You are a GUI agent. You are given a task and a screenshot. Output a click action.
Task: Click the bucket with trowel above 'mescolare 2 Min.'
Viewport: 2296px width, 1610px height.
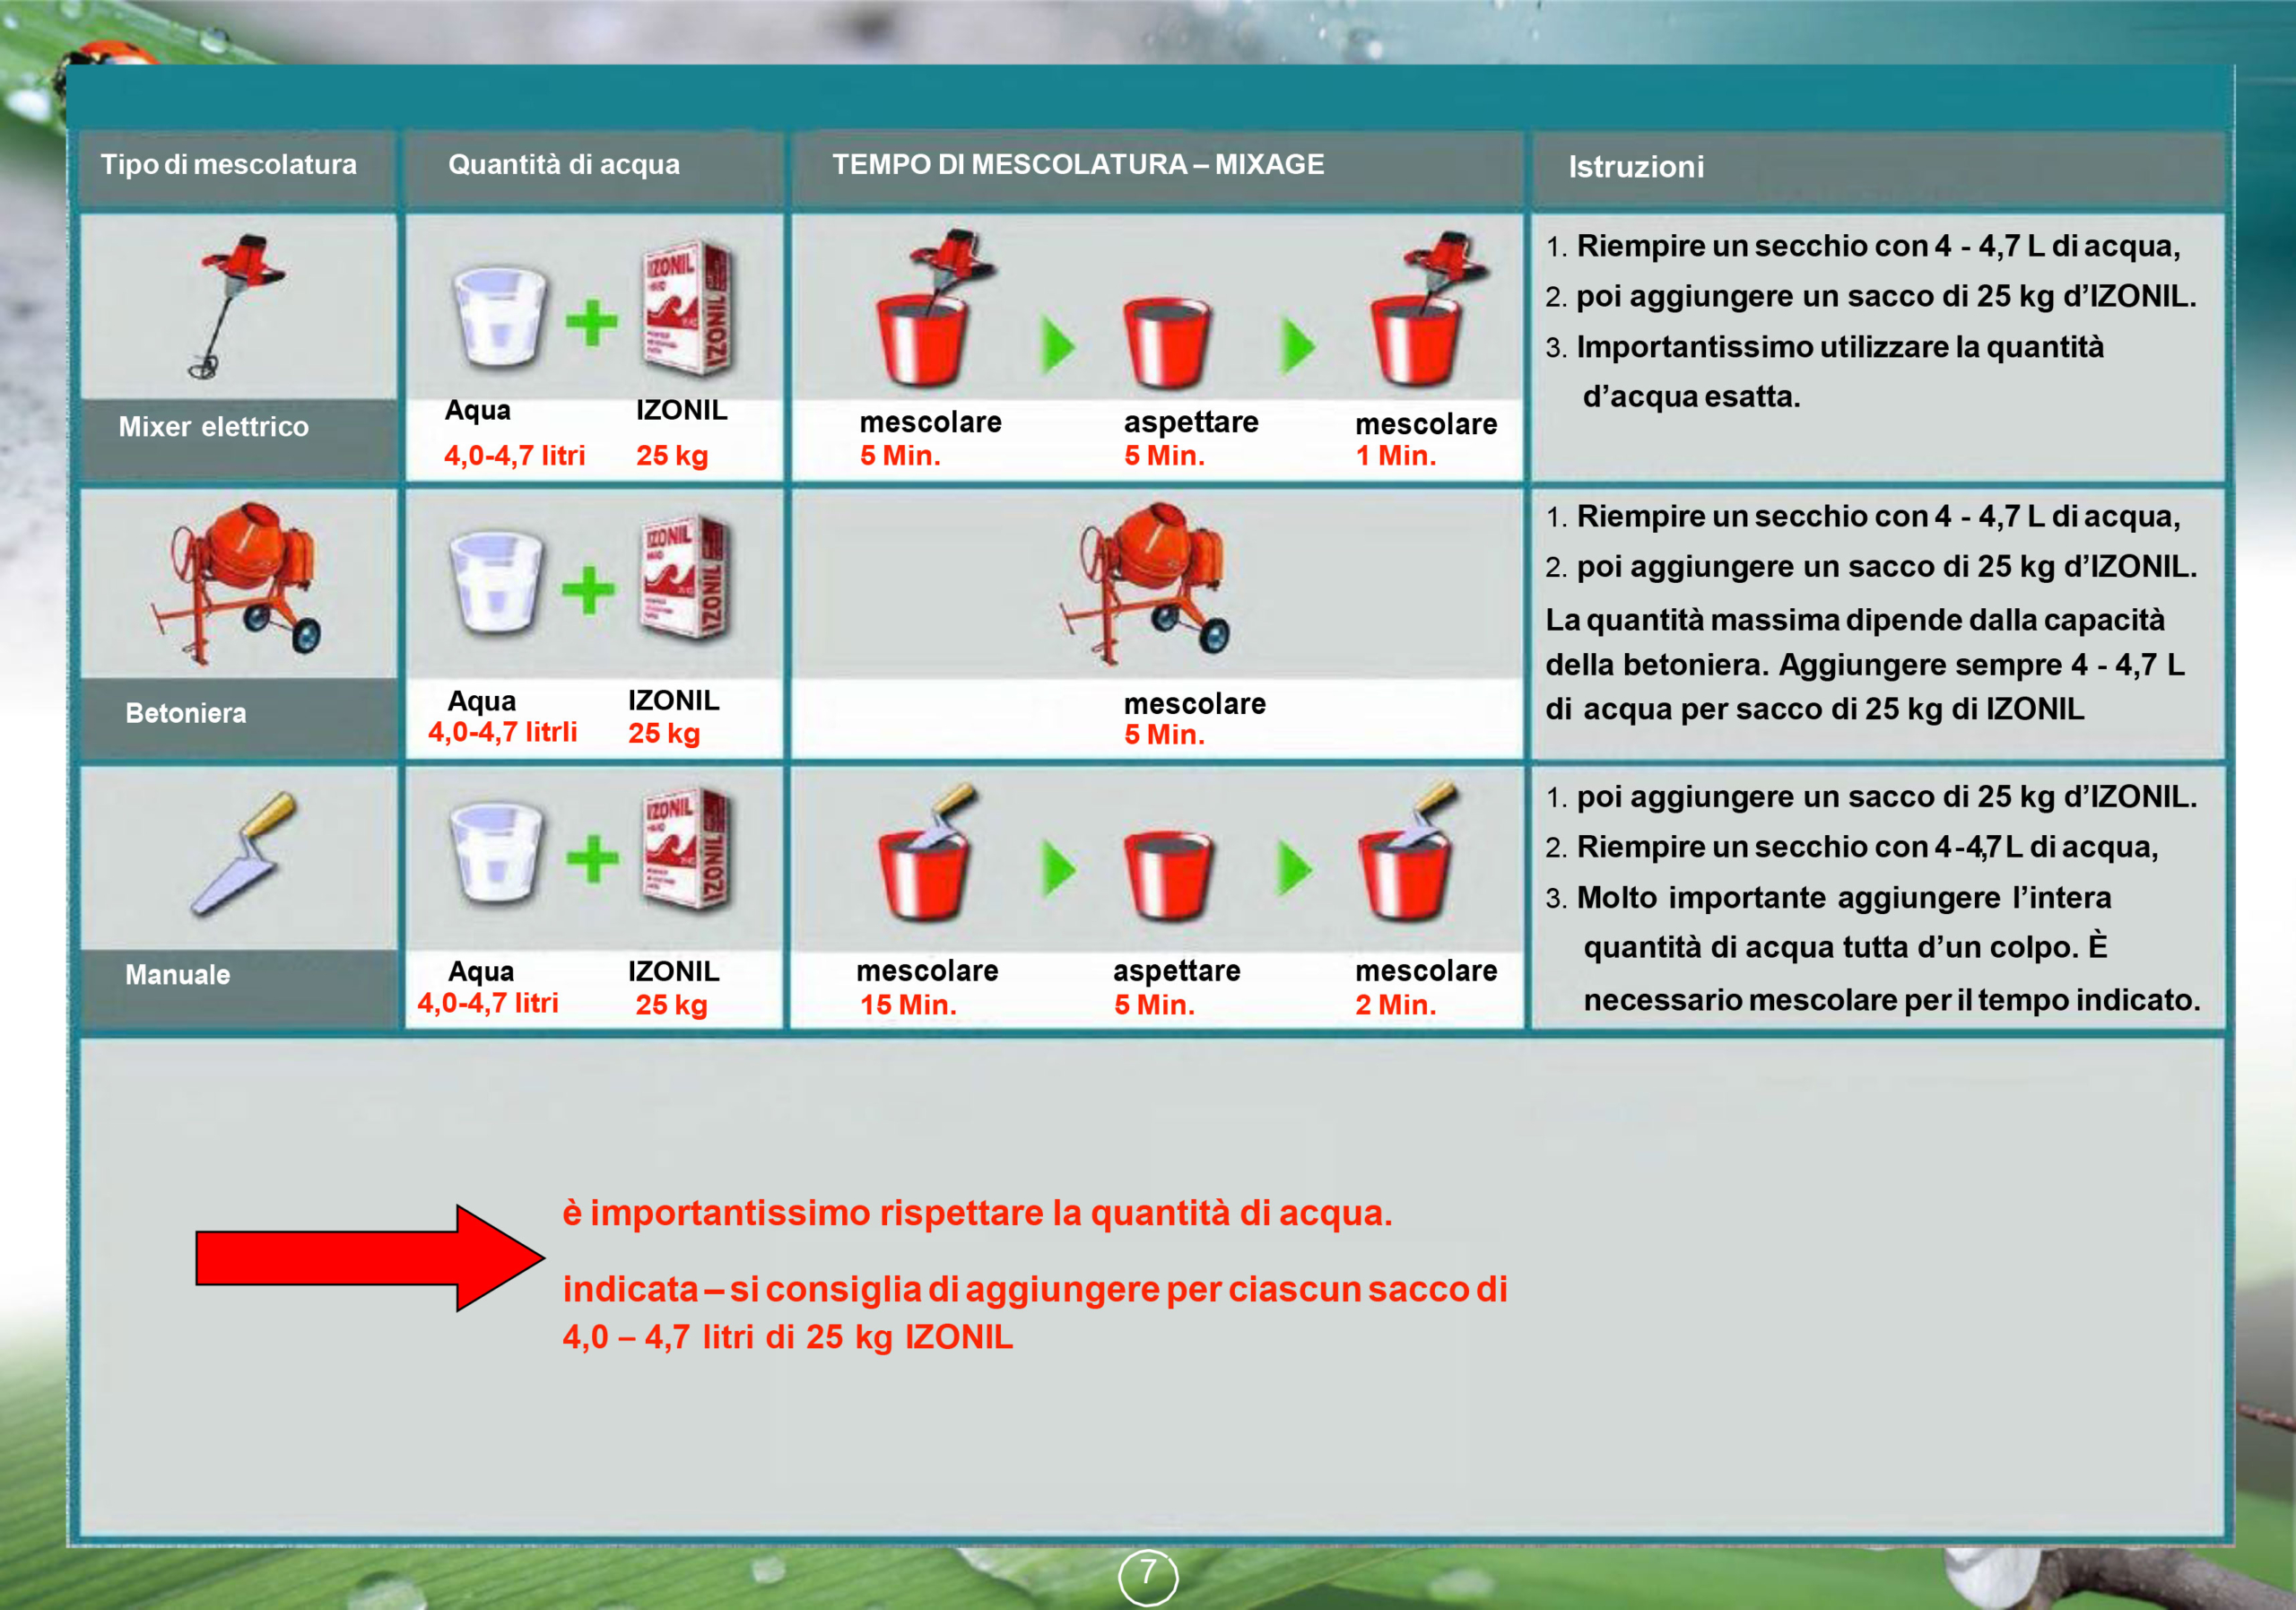pos(1407,851)
